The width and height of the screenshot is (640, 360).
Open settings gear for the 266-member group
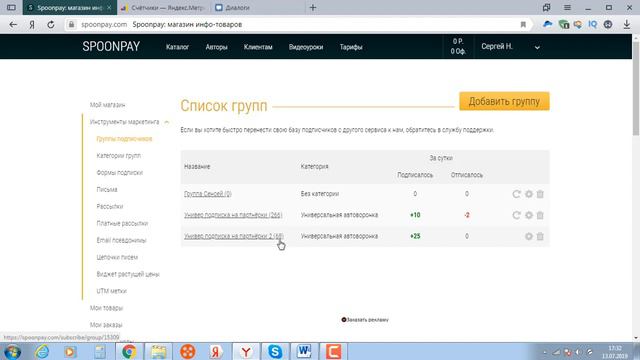529,215
